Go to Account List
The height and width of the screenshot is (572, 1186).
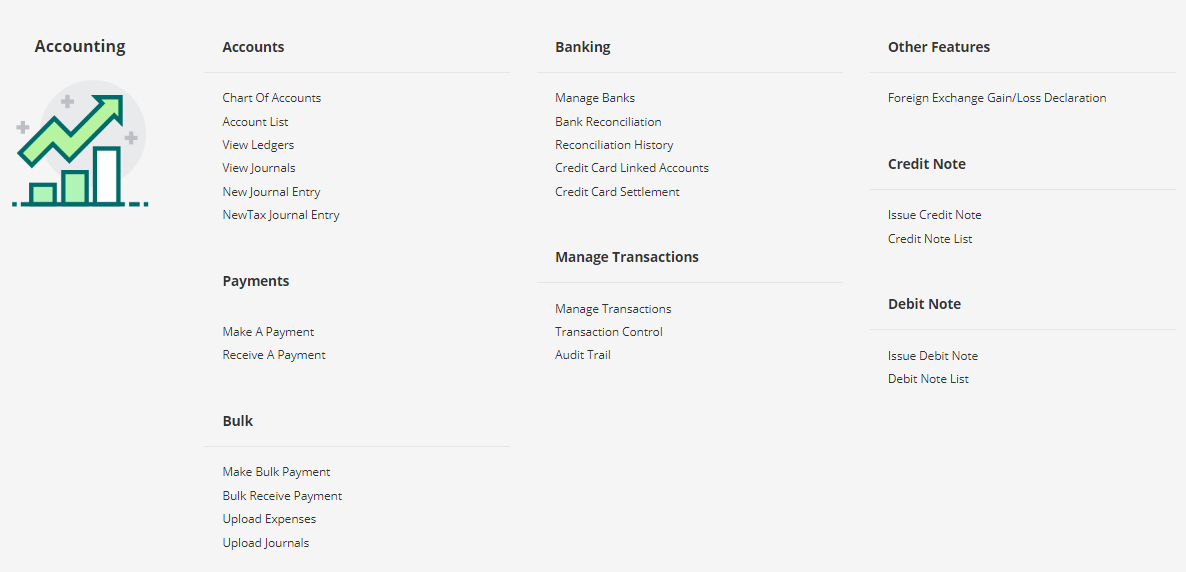tap(255, 122)
